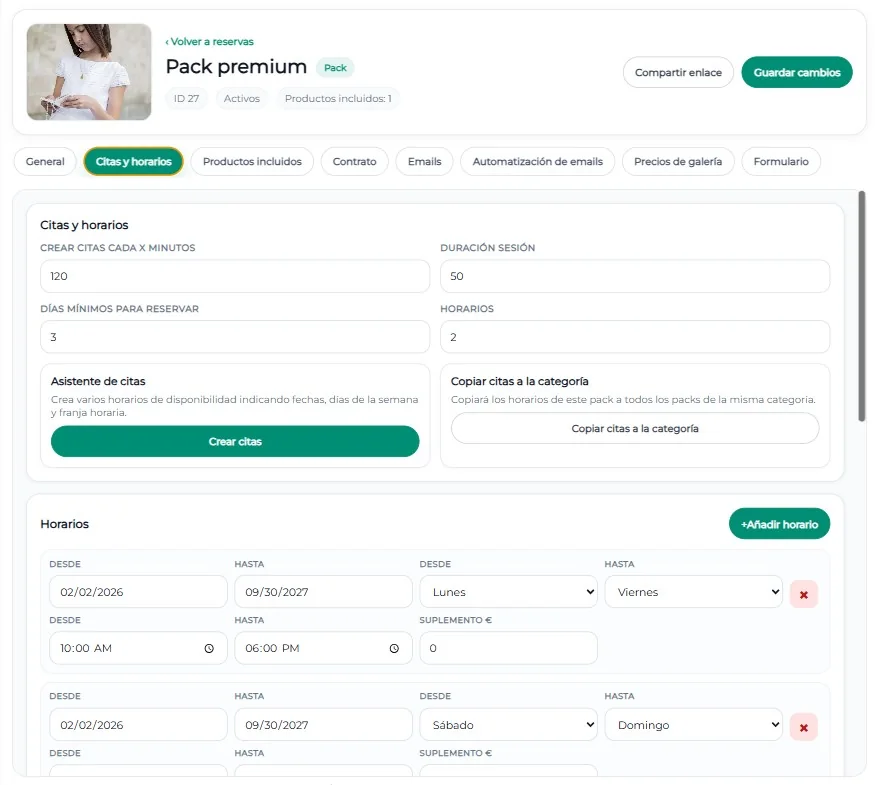Focus first schedule Suplemento € field

[508, 648]
